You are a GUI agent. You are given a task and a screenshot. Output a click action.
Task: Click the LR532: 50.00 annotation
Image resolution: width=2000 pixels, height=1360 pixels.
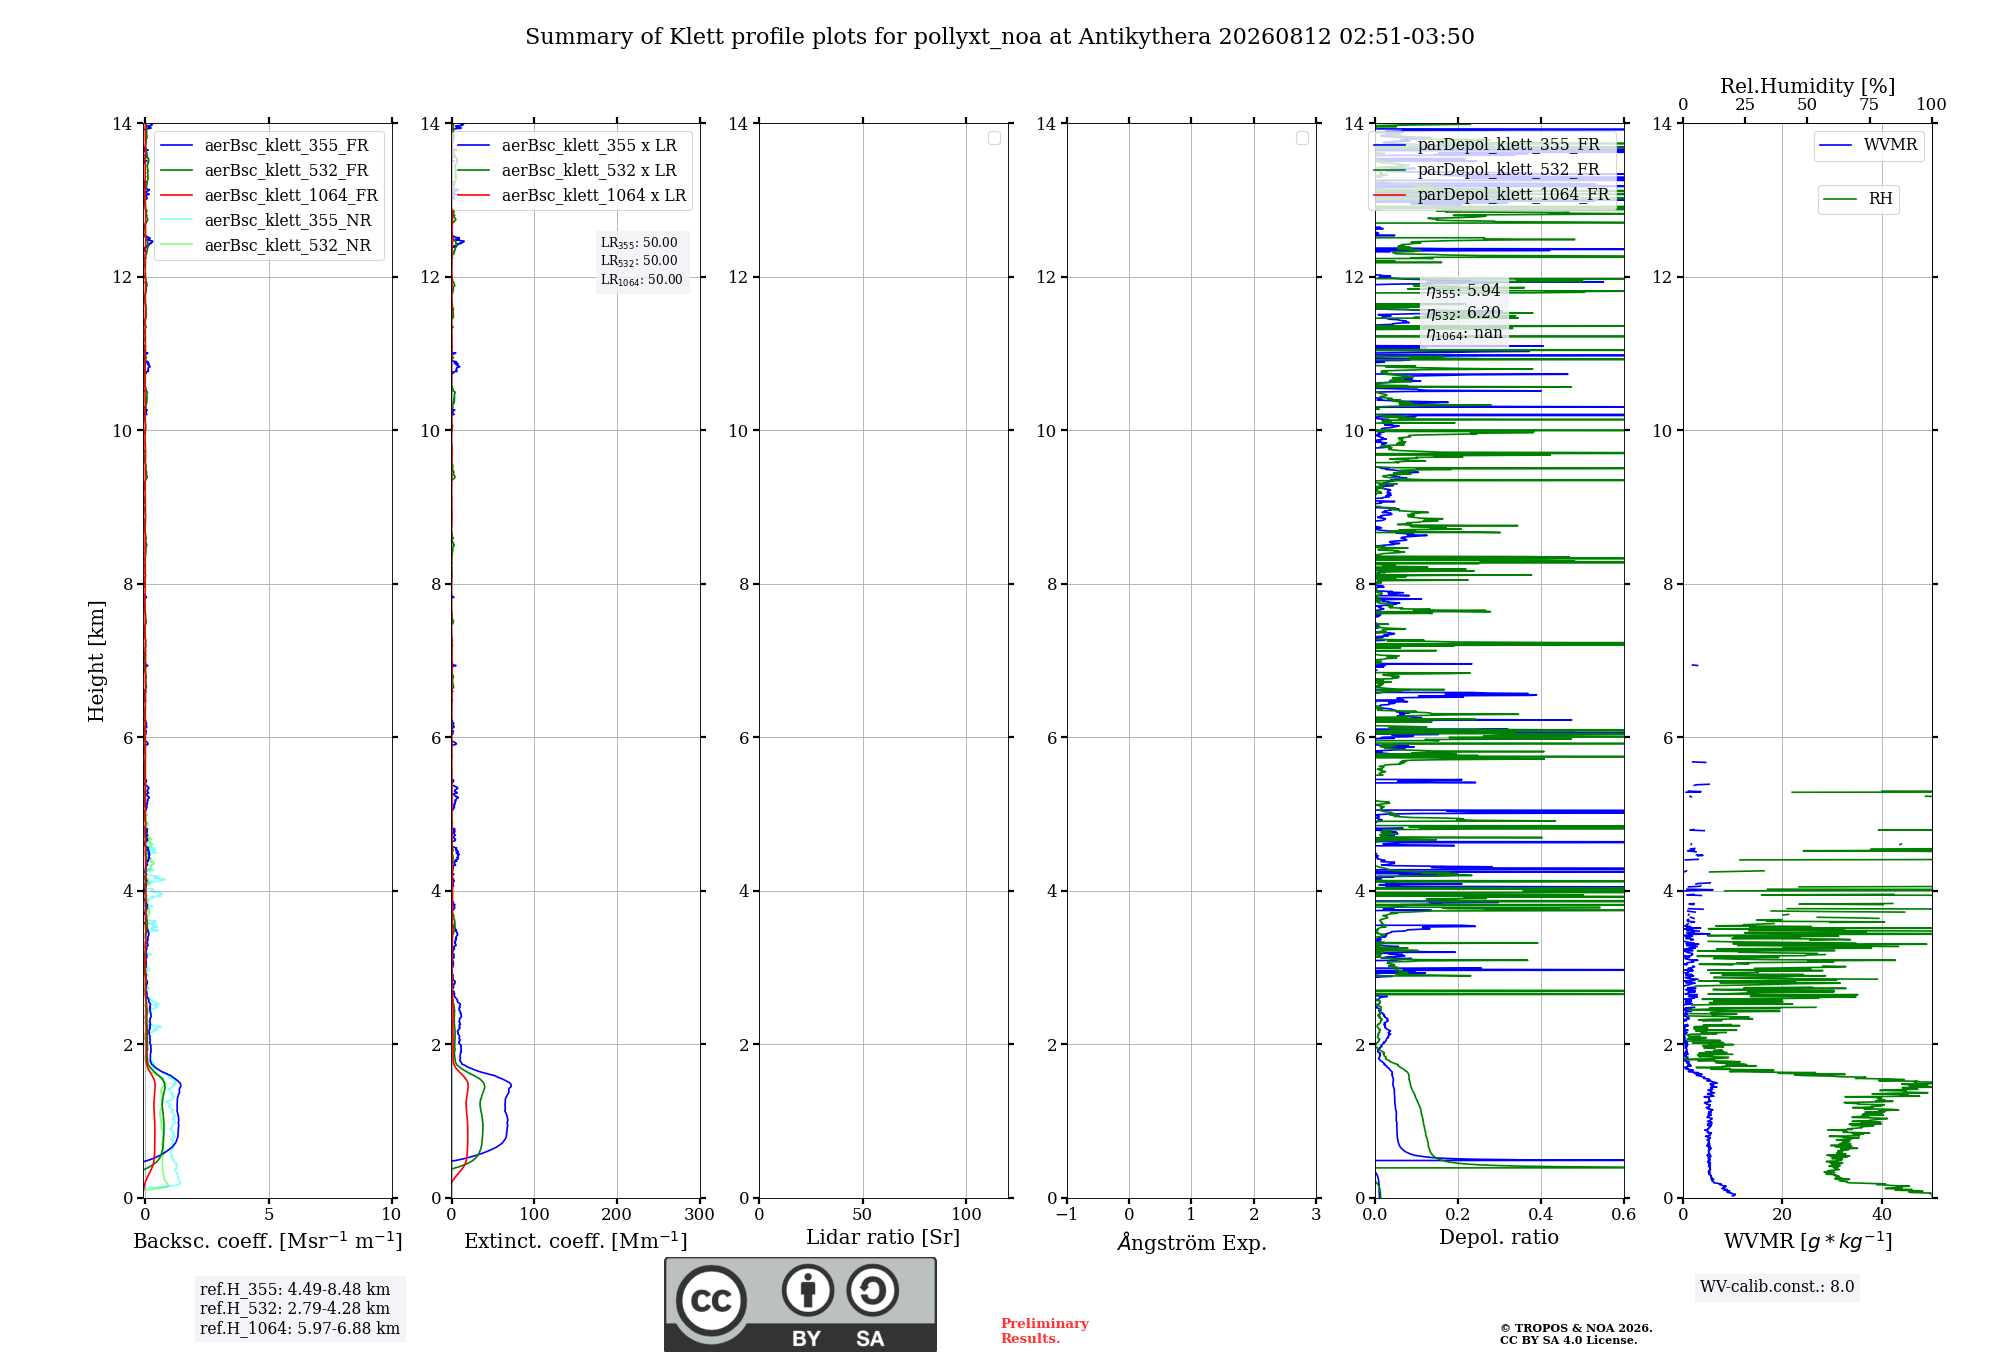pos(639,261)
